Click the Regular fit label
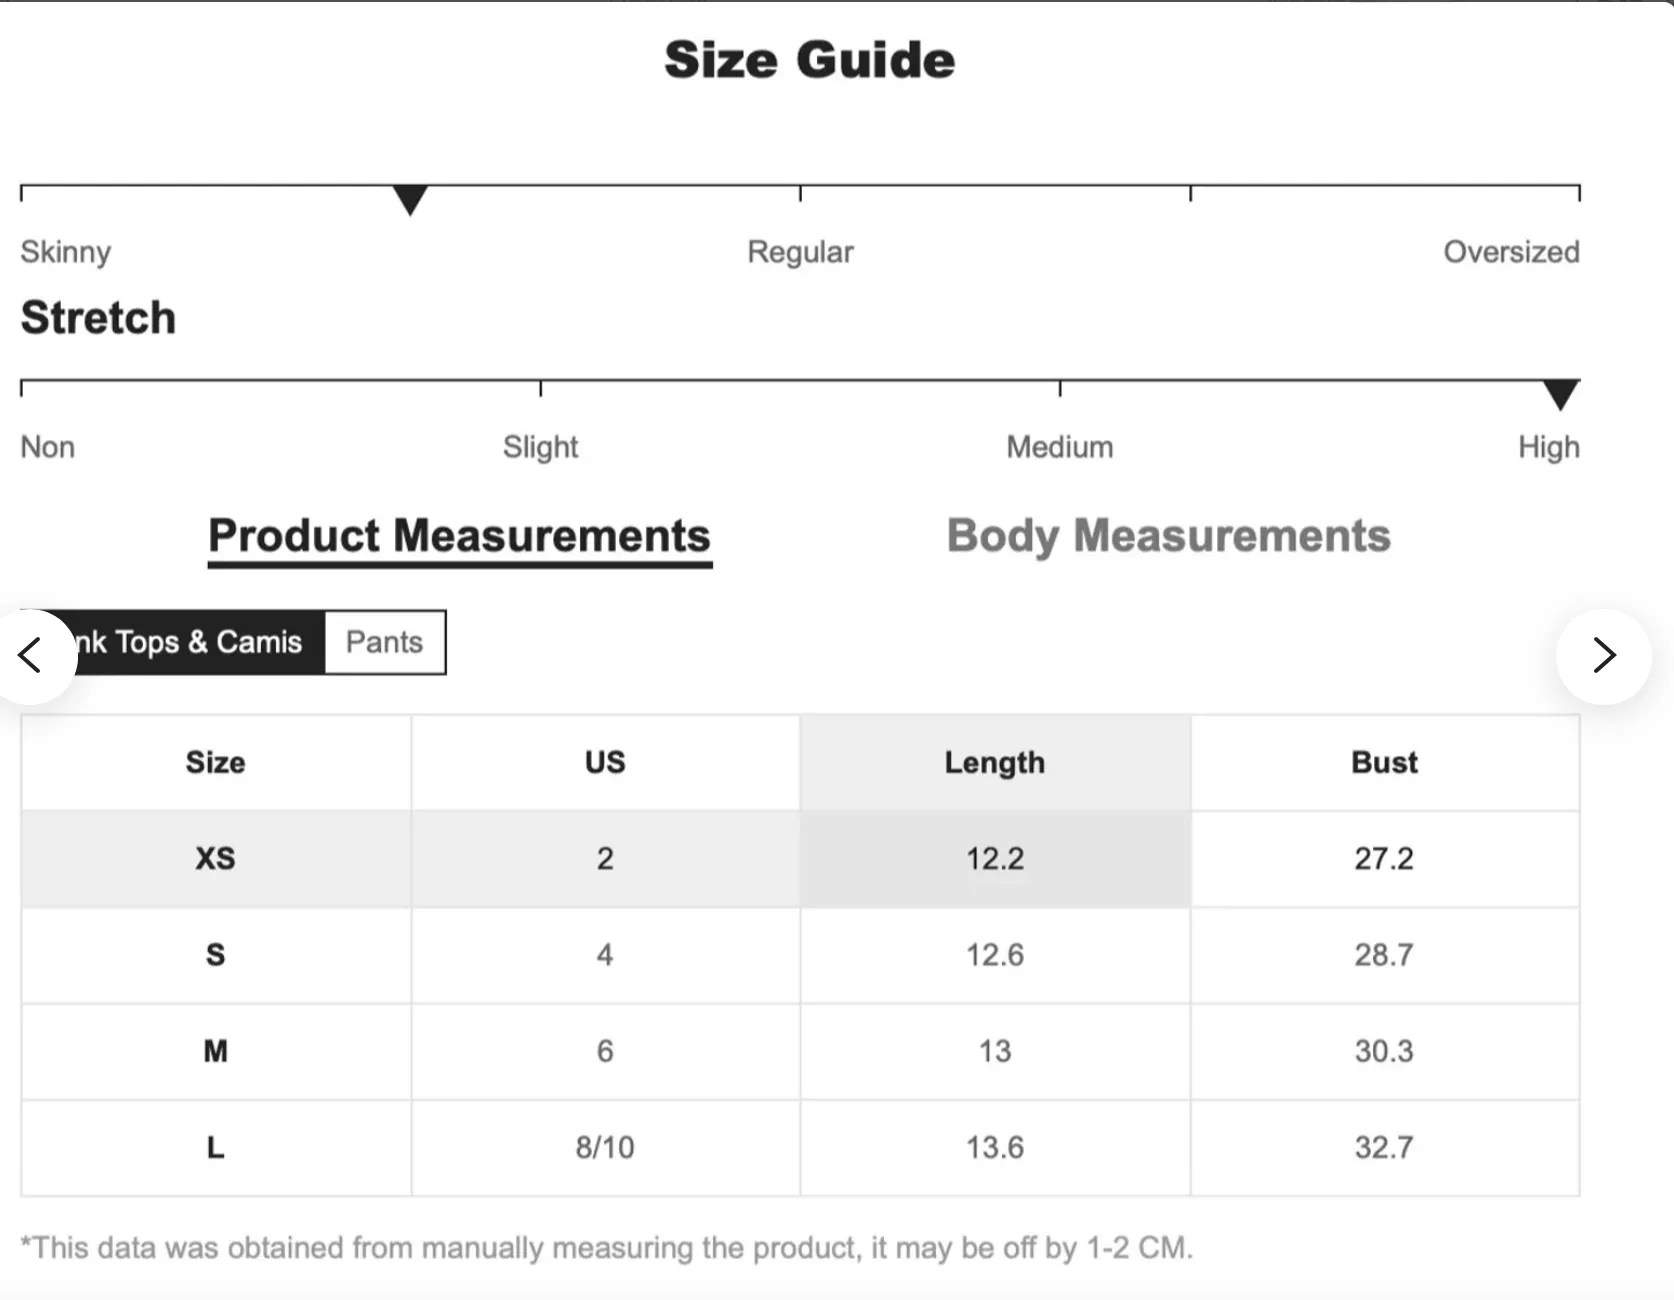Screen dimensions: 1674x1300 (800, 252)
